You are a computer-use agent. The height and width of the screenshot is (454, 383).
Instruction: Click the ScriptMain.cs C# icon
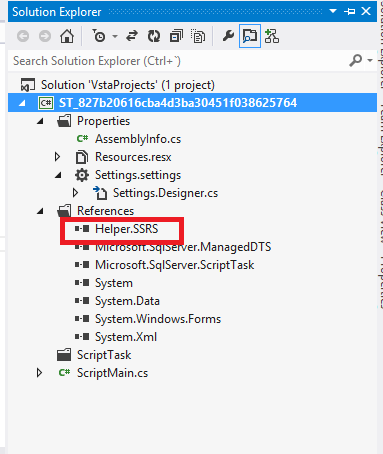click(64, 372)
